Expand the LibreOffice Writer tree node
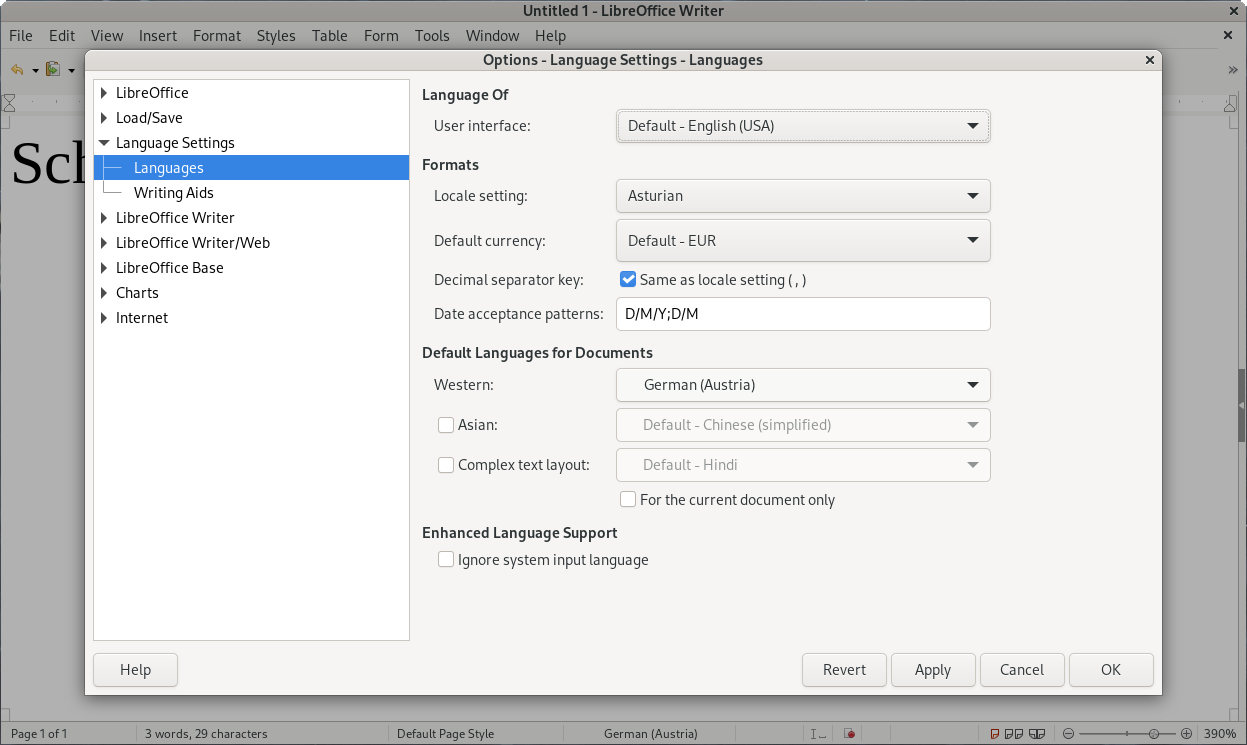This screenshot has width=1247, height=745. click(x=103, y=218)
